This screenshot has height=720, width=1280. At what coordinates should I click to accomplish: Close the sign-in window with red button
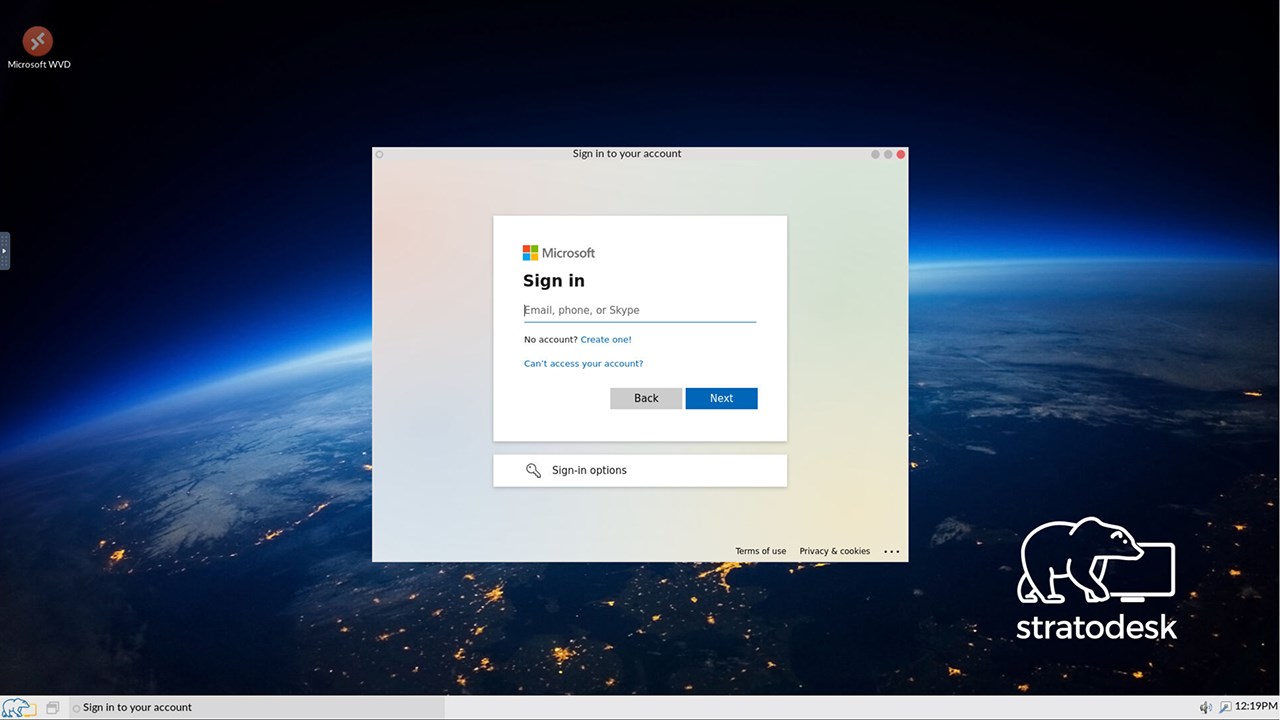pyautogui.click(x=901, y=154)
